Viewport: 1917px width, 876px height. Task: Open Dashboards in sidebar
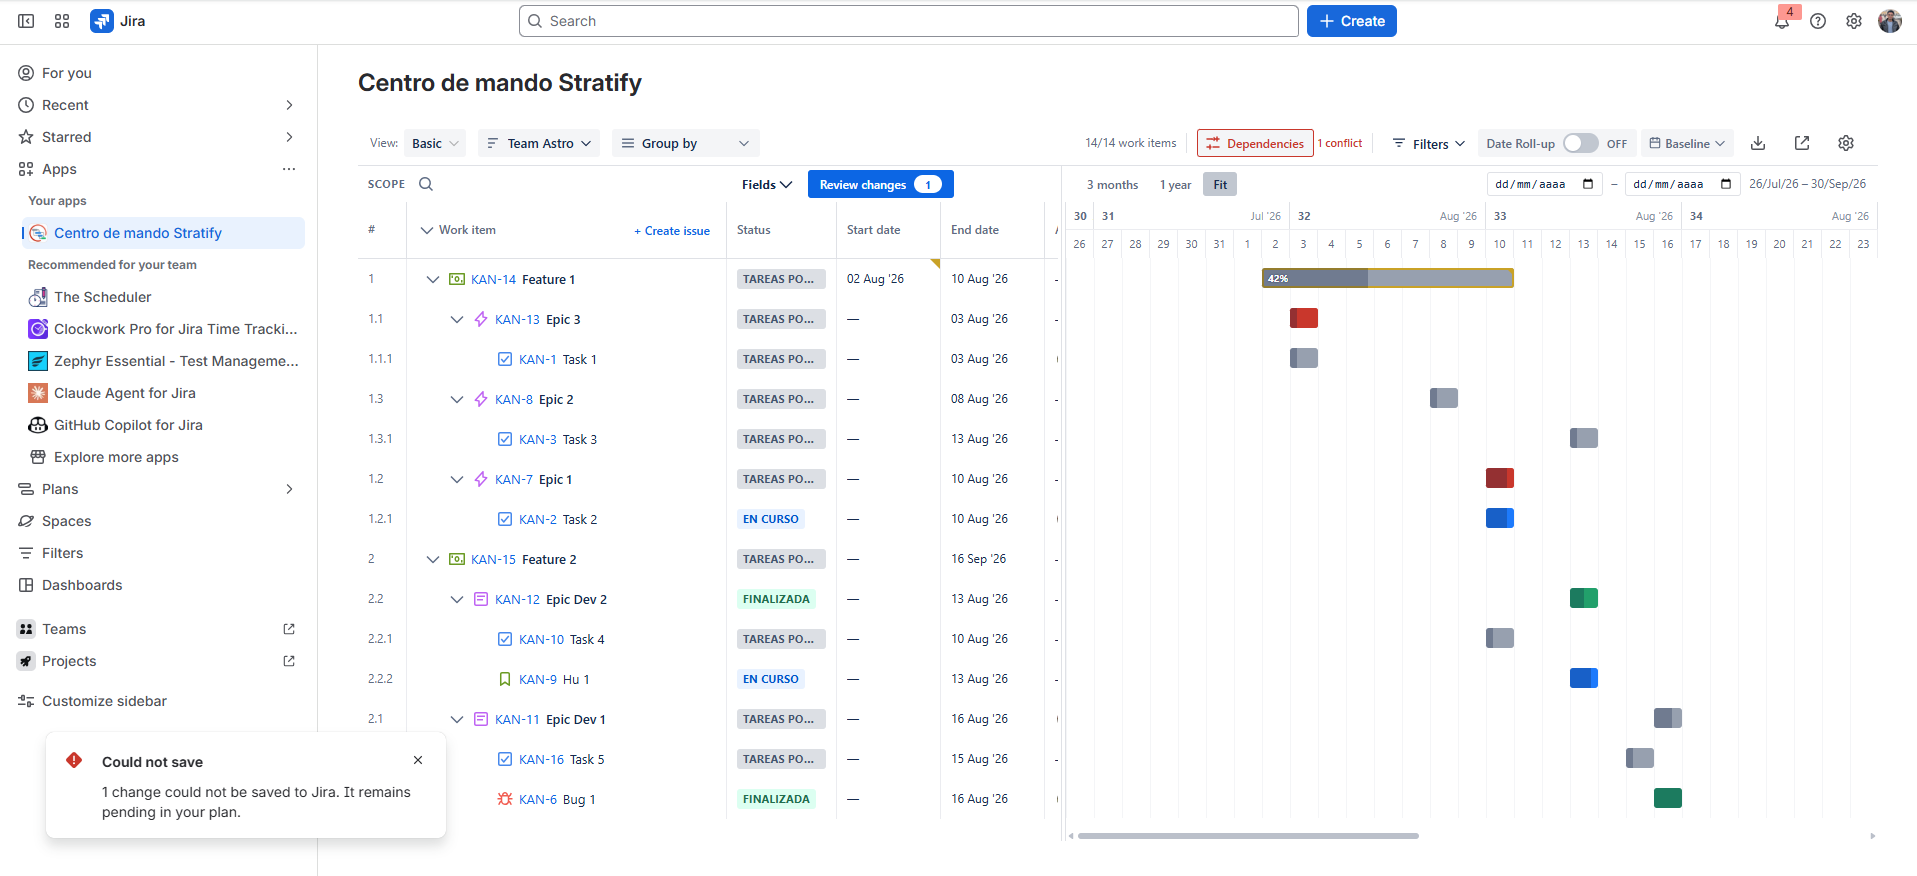[x=82, y=585]
